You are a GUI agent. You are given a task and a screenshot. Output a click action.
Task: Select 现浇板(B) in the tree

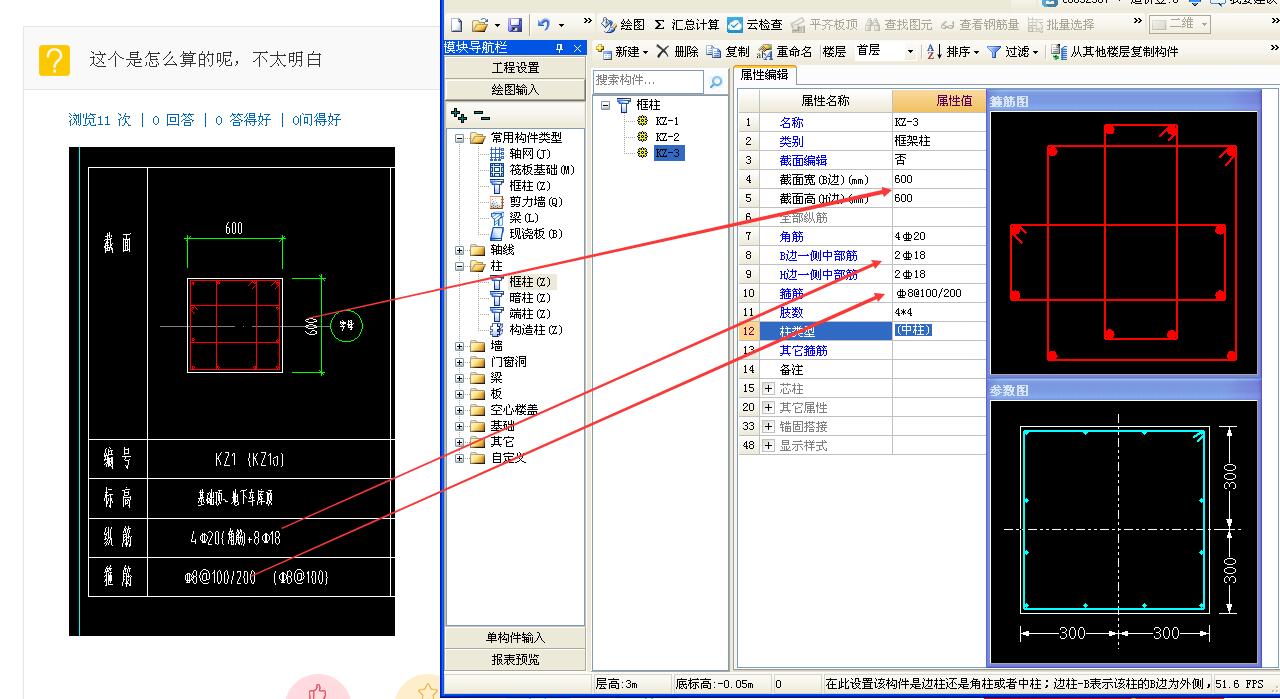click(x=526, y=234)
